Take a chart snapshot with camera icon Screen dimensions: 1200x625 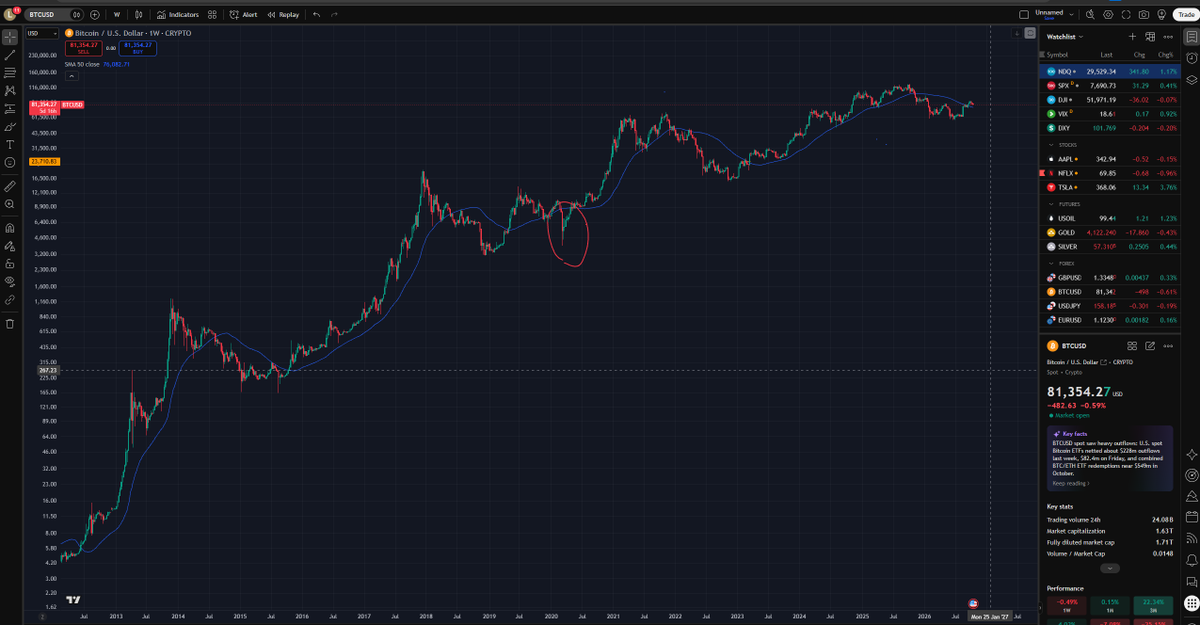1144,15
